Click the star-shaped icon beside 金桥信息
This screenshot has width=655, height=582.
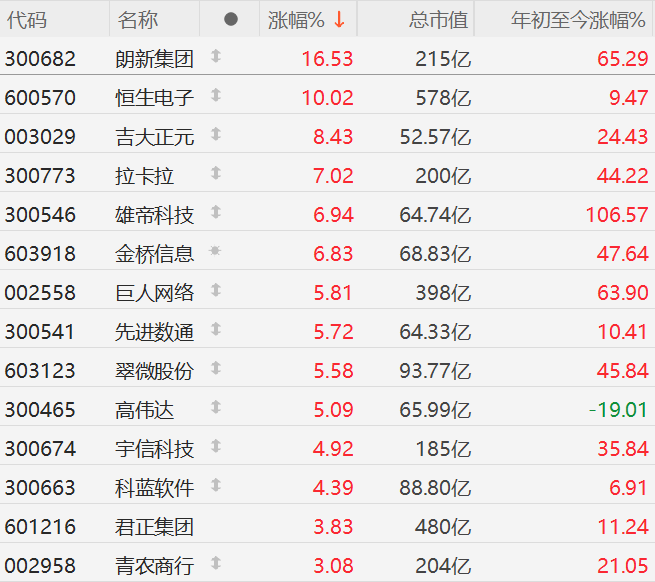(215, 253)
